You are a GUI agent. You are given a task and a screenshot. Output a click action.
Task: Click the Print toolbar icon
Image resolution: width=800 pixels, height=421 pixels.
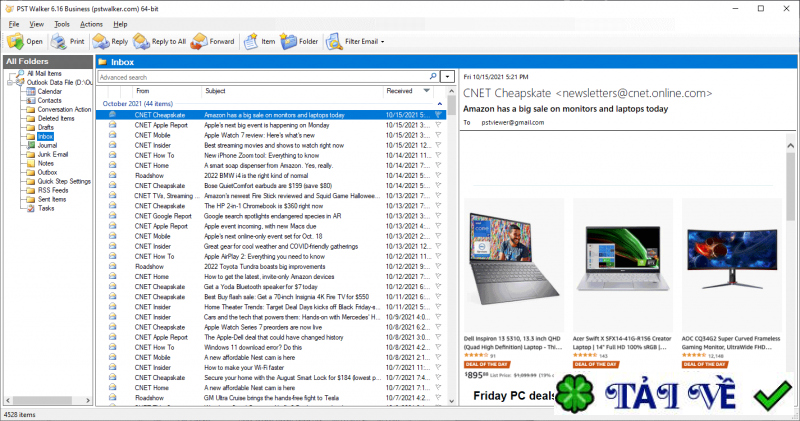(59, 42)
